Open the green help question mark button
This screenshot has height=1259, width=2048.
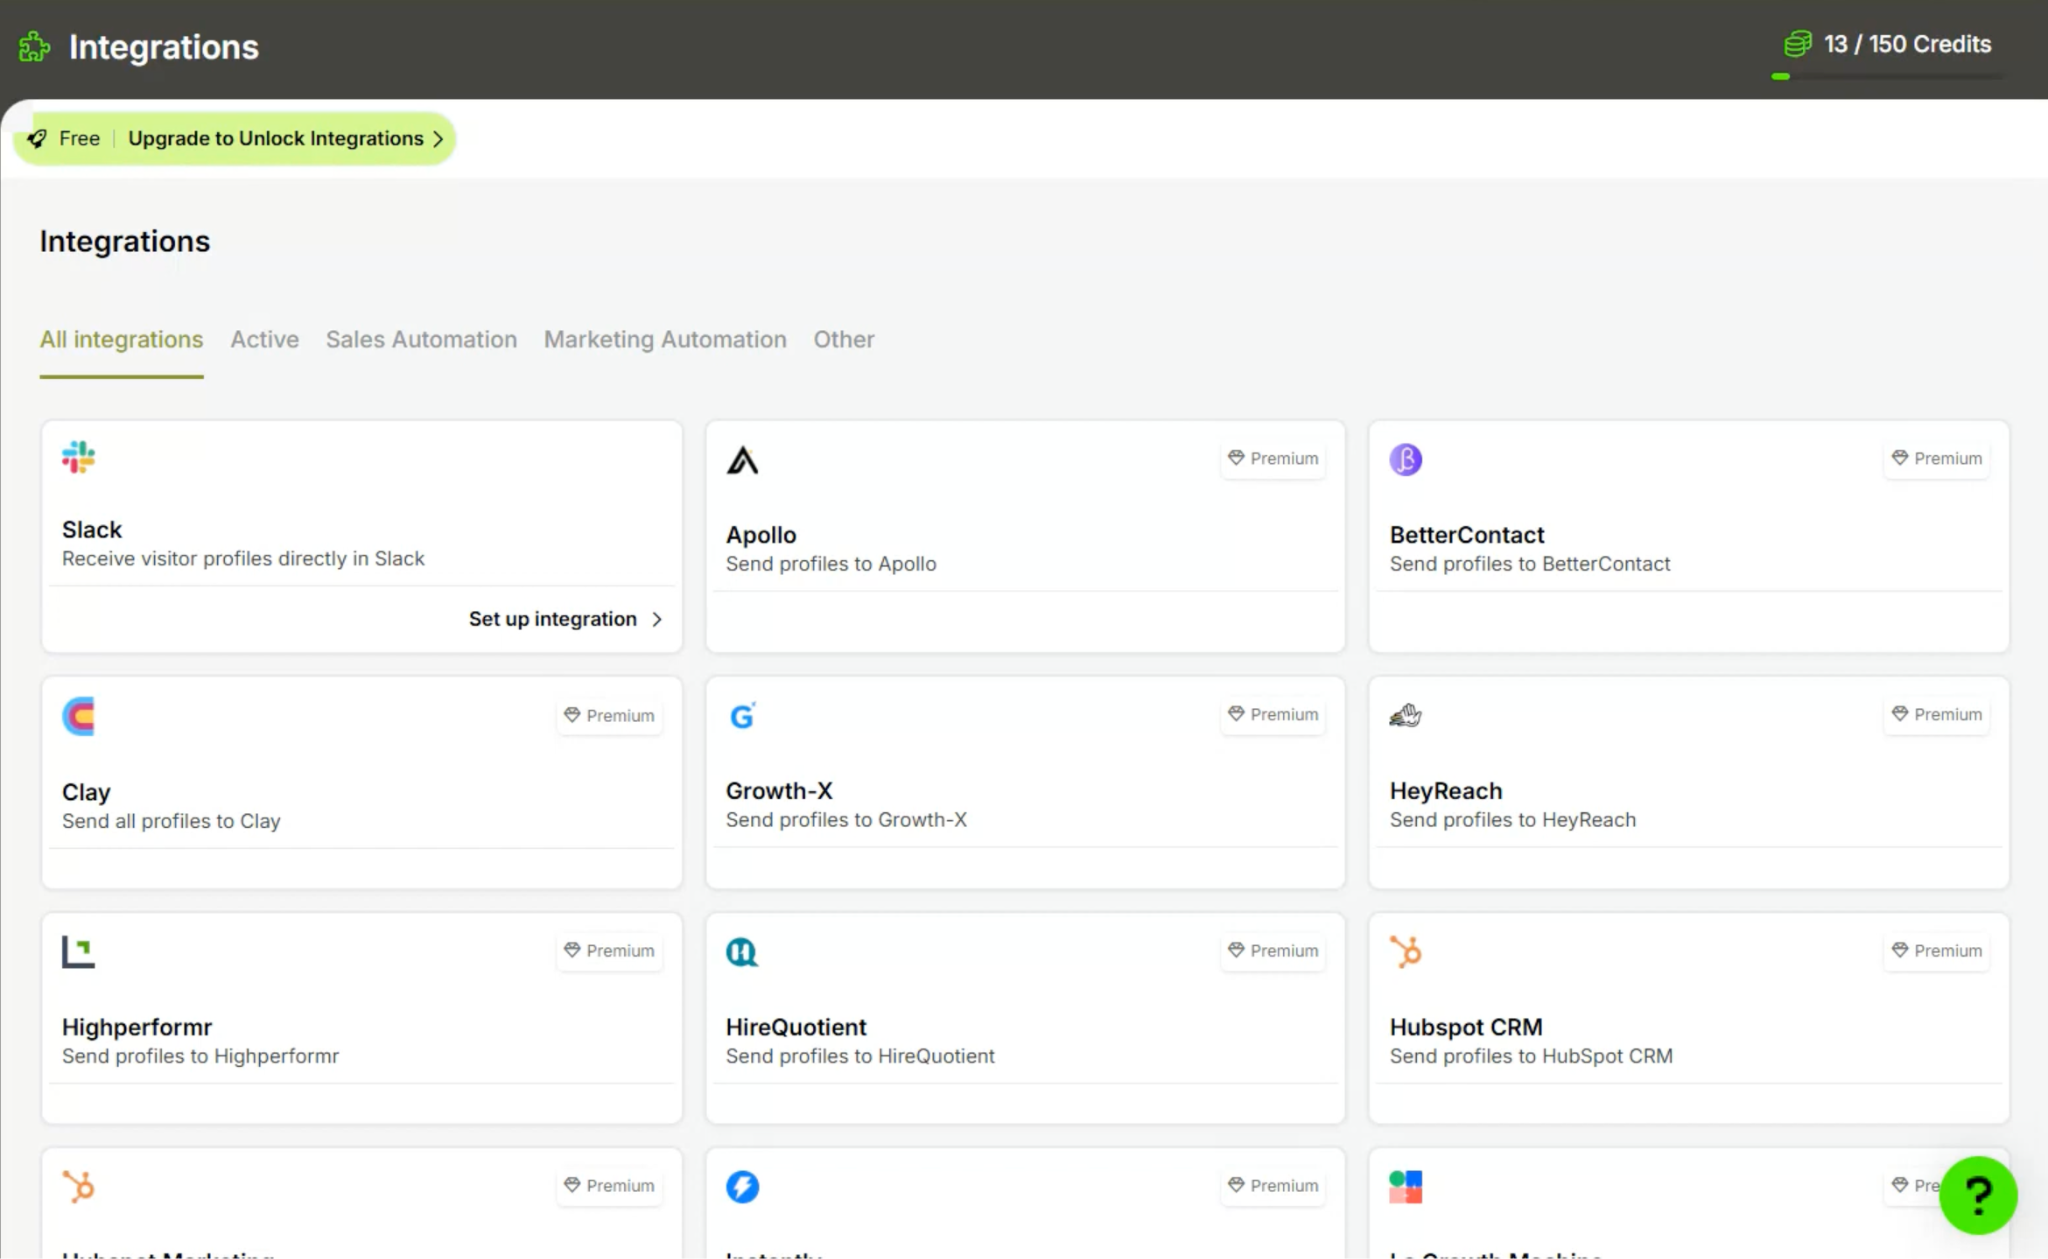1978,1195
